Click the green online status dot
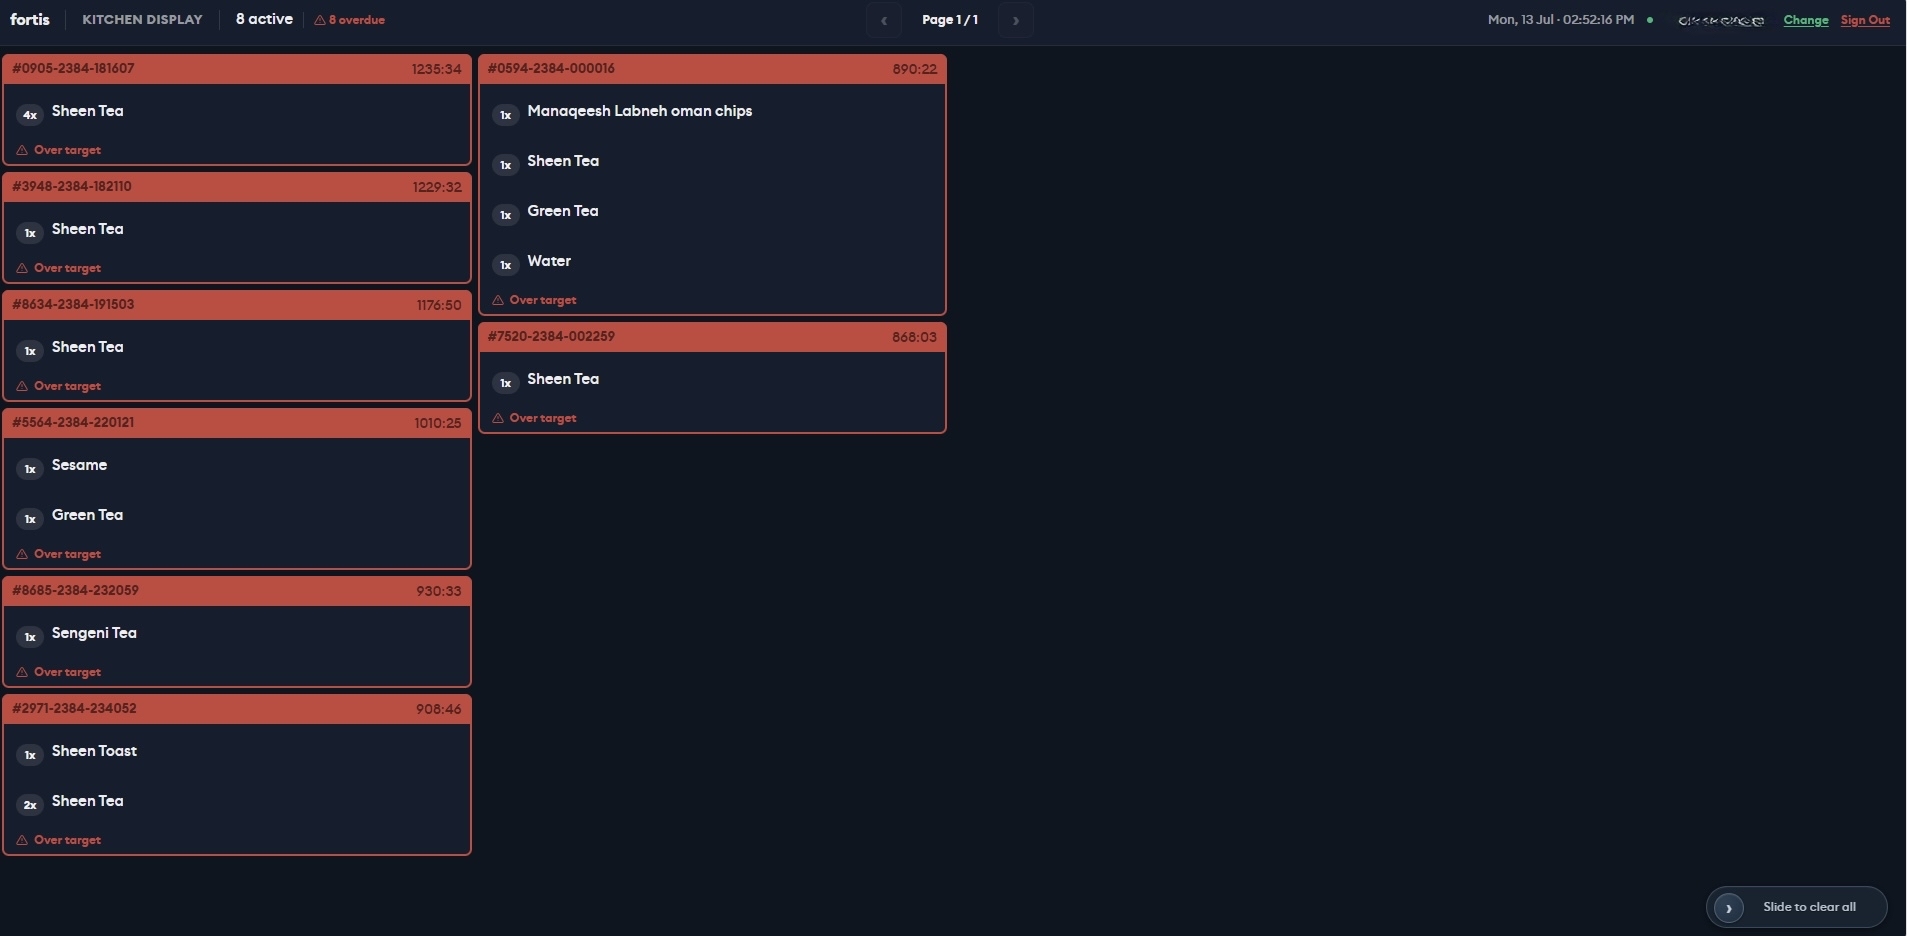Screen dimensions: 1909x936 (1650, 20)
